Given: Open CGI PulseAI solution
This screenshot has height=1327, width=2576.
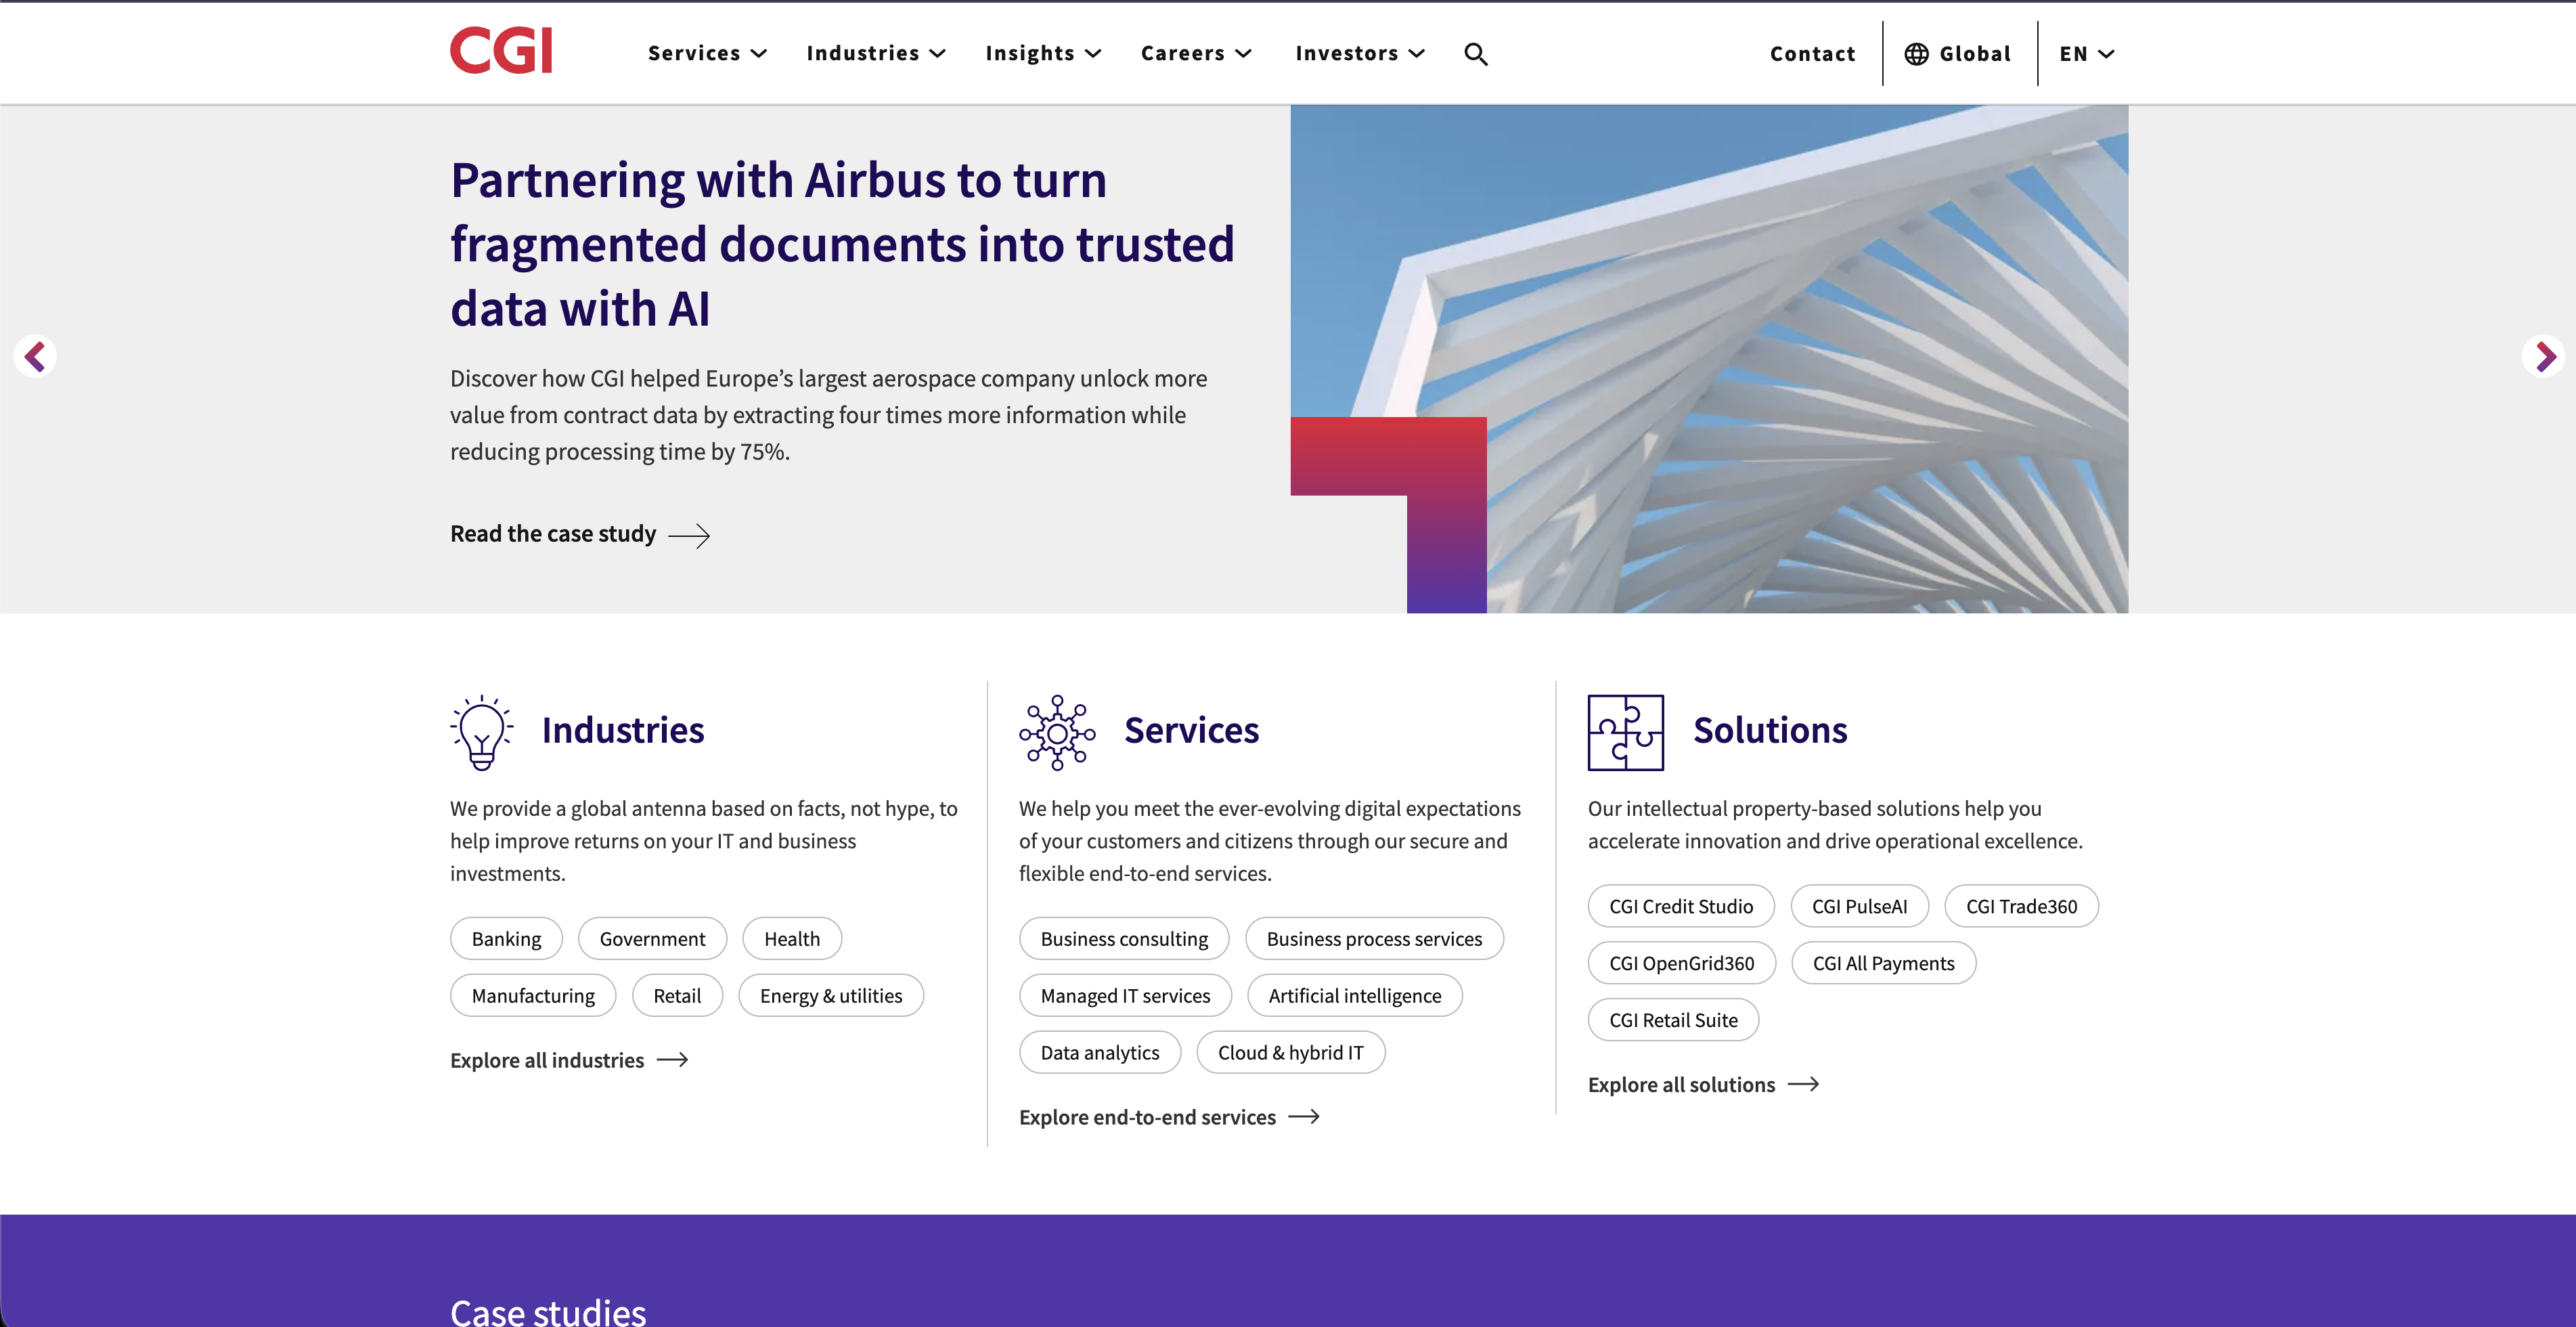Looking at the screenshot, I should tap(1859, 906).
